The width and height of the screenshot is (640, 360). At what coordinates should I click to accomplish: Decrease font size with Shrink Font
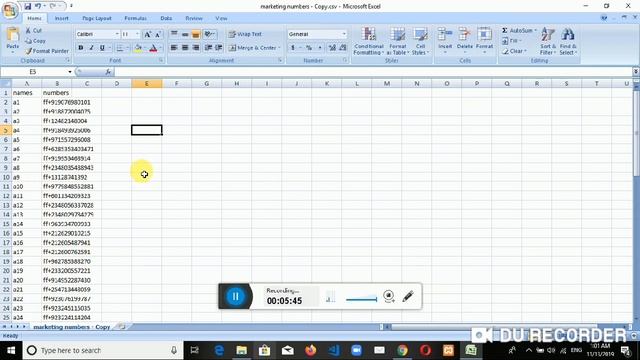point(158,34)
